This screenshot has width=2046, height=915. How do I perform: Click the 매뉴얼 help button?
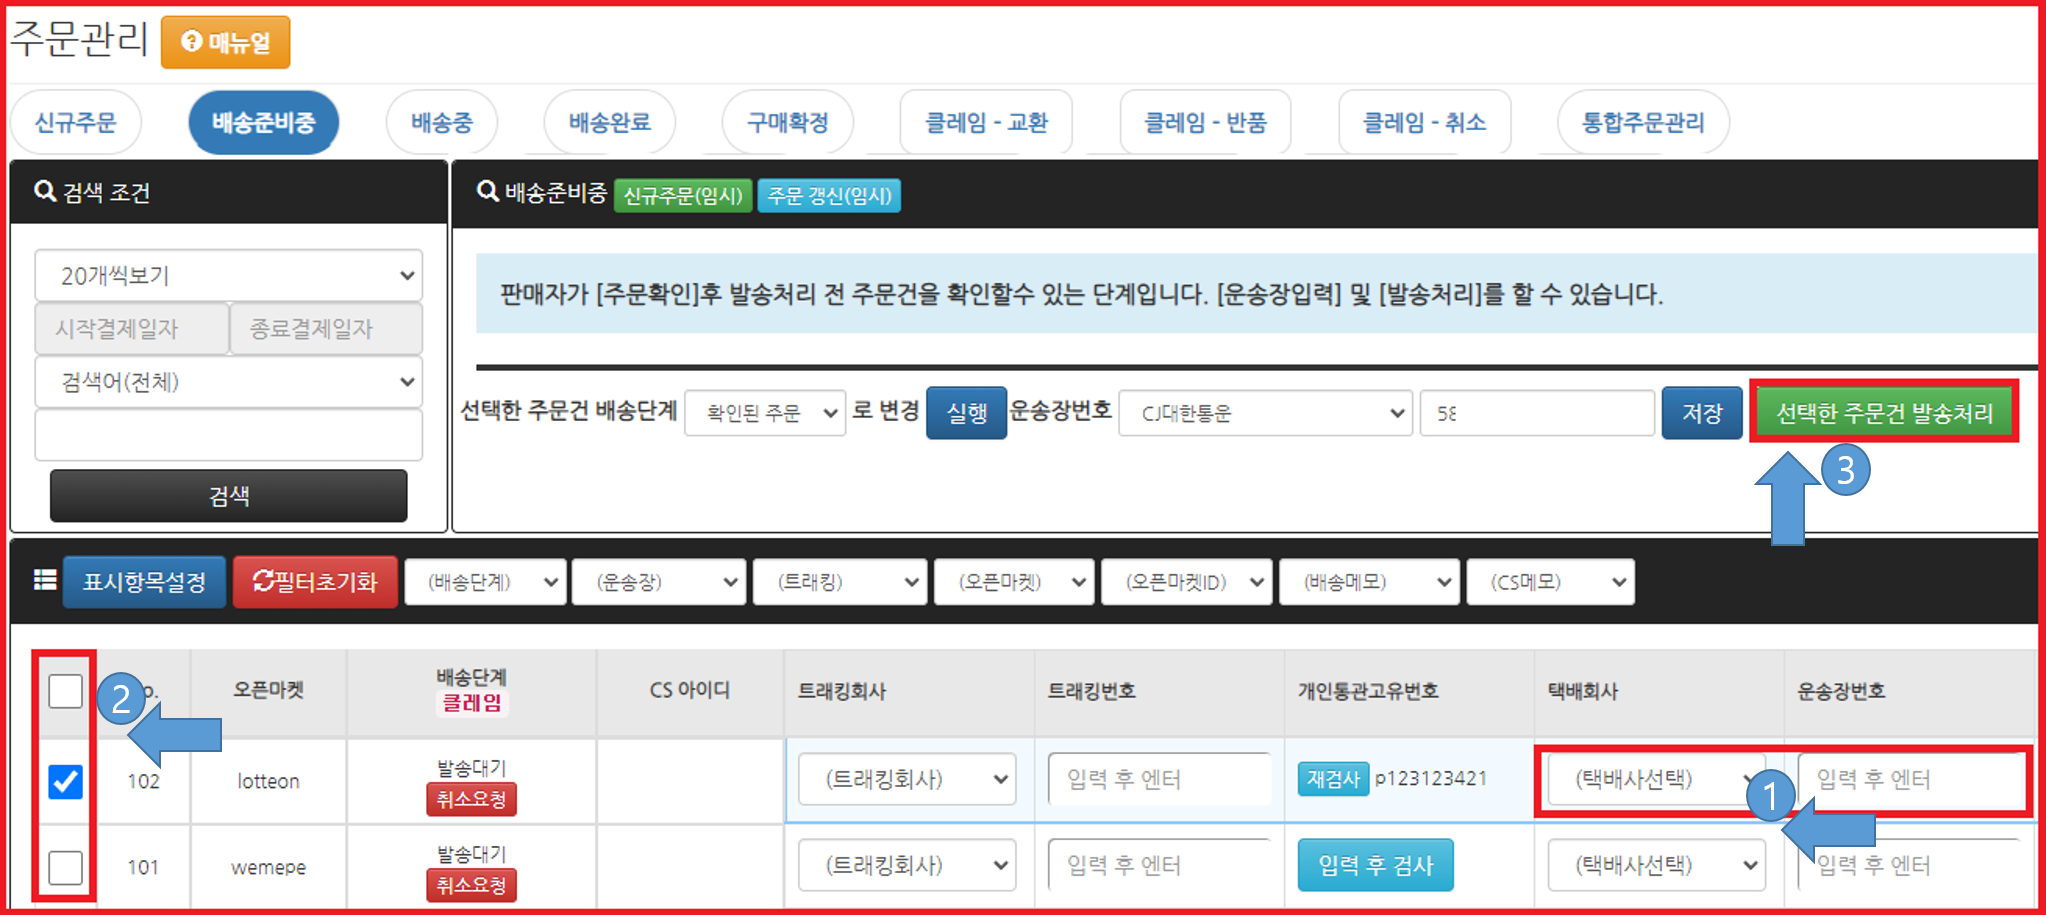point(226,42)
